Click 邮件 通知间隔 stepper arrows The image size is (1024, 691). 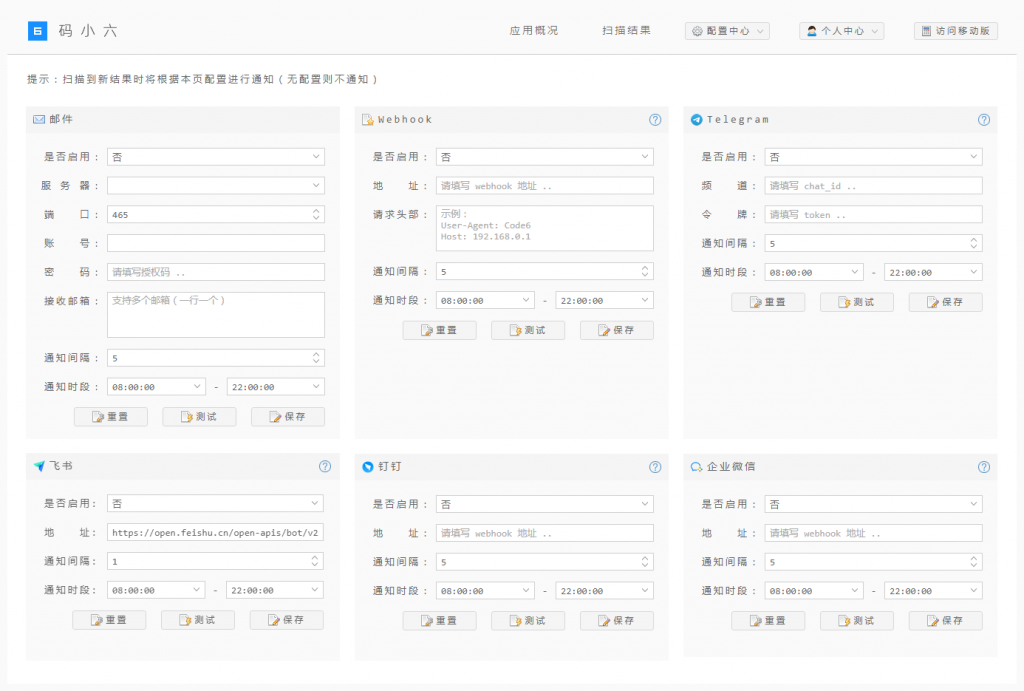click(316, 358)
